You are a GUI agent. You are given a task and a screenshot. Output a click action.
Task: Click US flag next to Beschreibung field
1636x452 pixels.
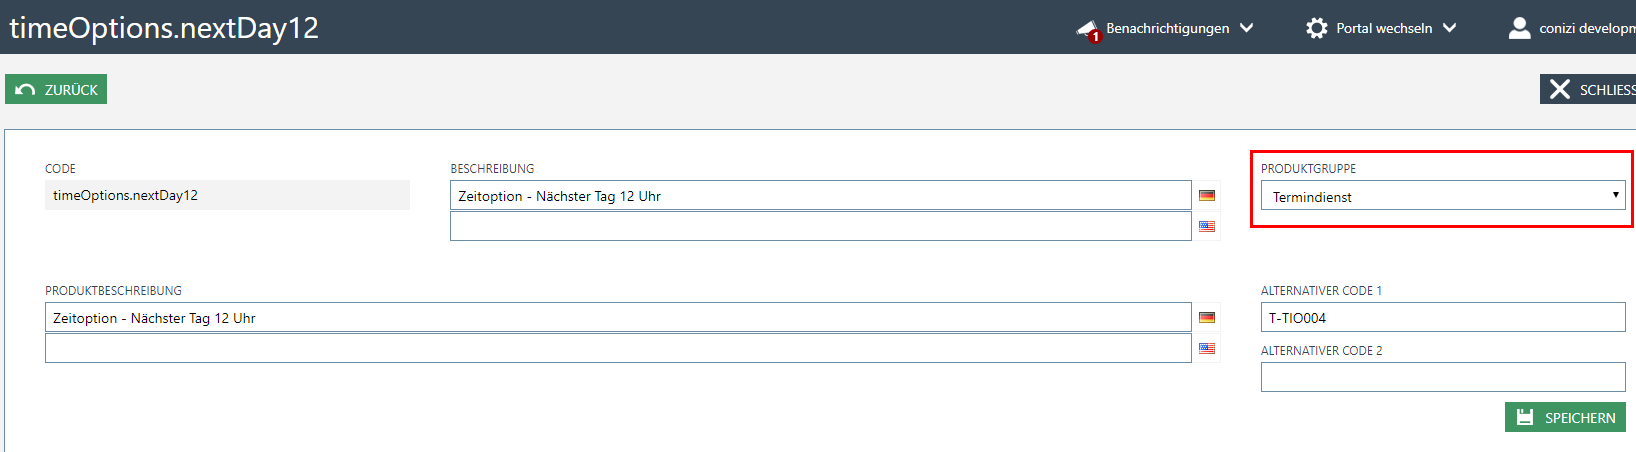tap(1207, 226)
